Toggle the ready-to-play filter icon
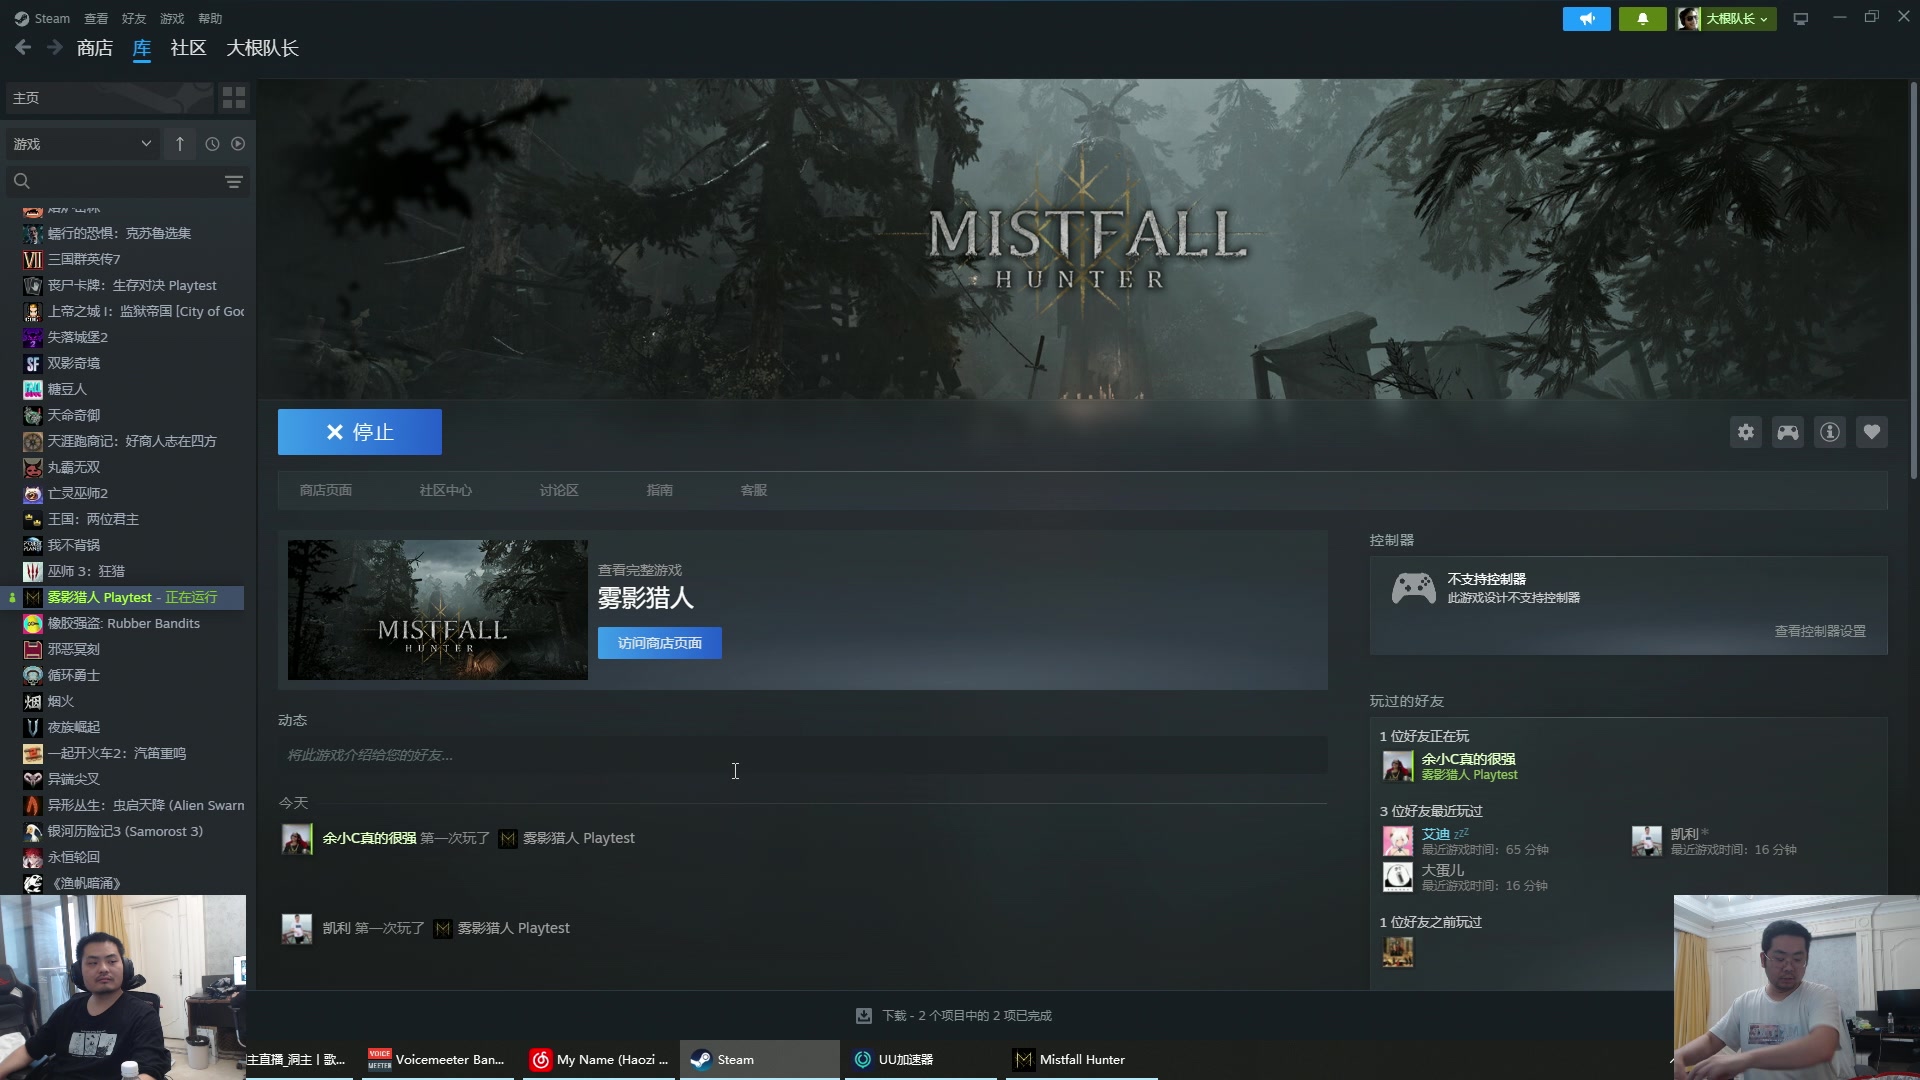This screenshot has height=1080, width=1920. coord(238,144)
